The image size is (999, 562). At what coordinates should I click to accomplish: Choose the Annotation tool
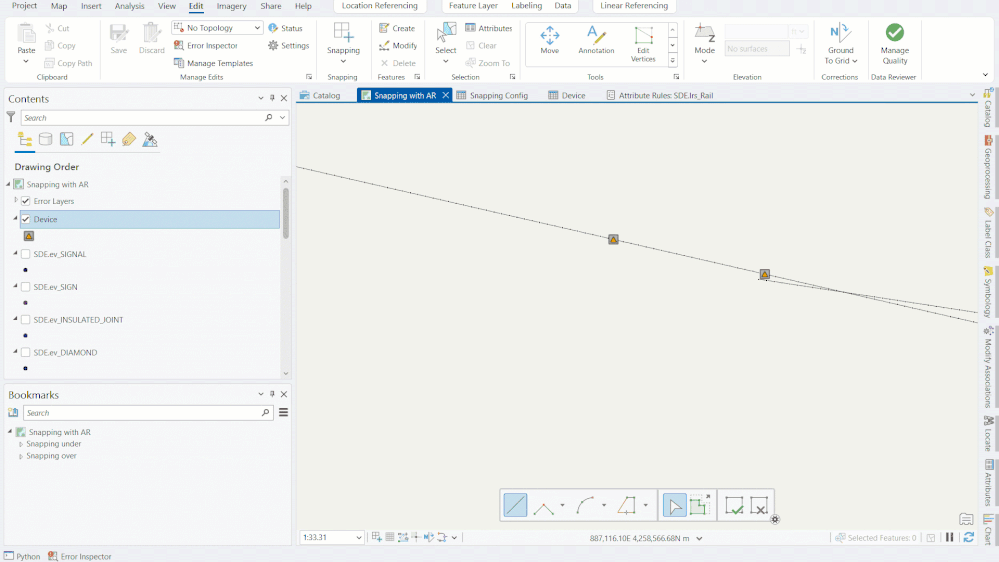596,40
